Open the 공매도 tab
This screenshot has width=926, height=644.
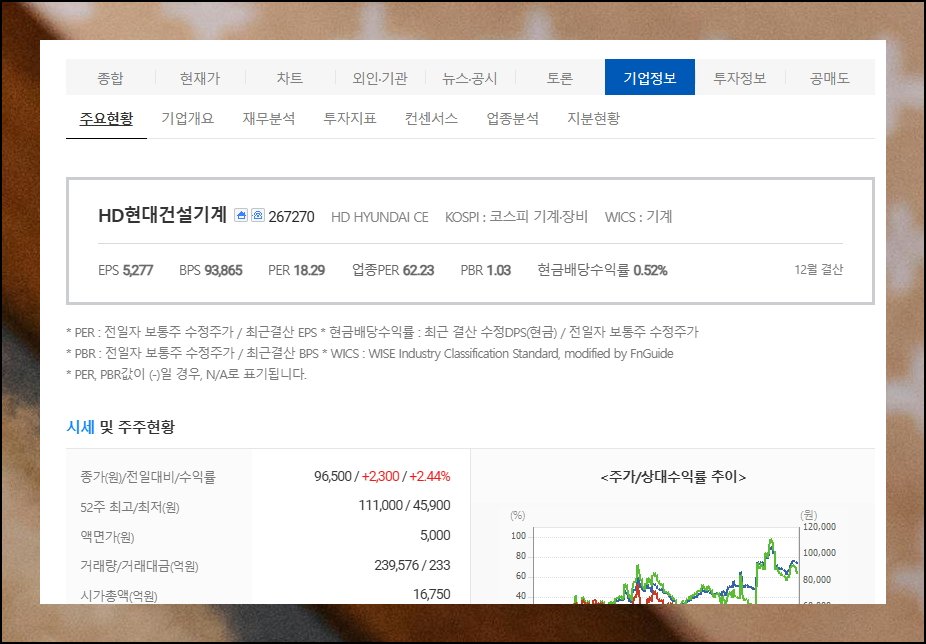[830, 77]
